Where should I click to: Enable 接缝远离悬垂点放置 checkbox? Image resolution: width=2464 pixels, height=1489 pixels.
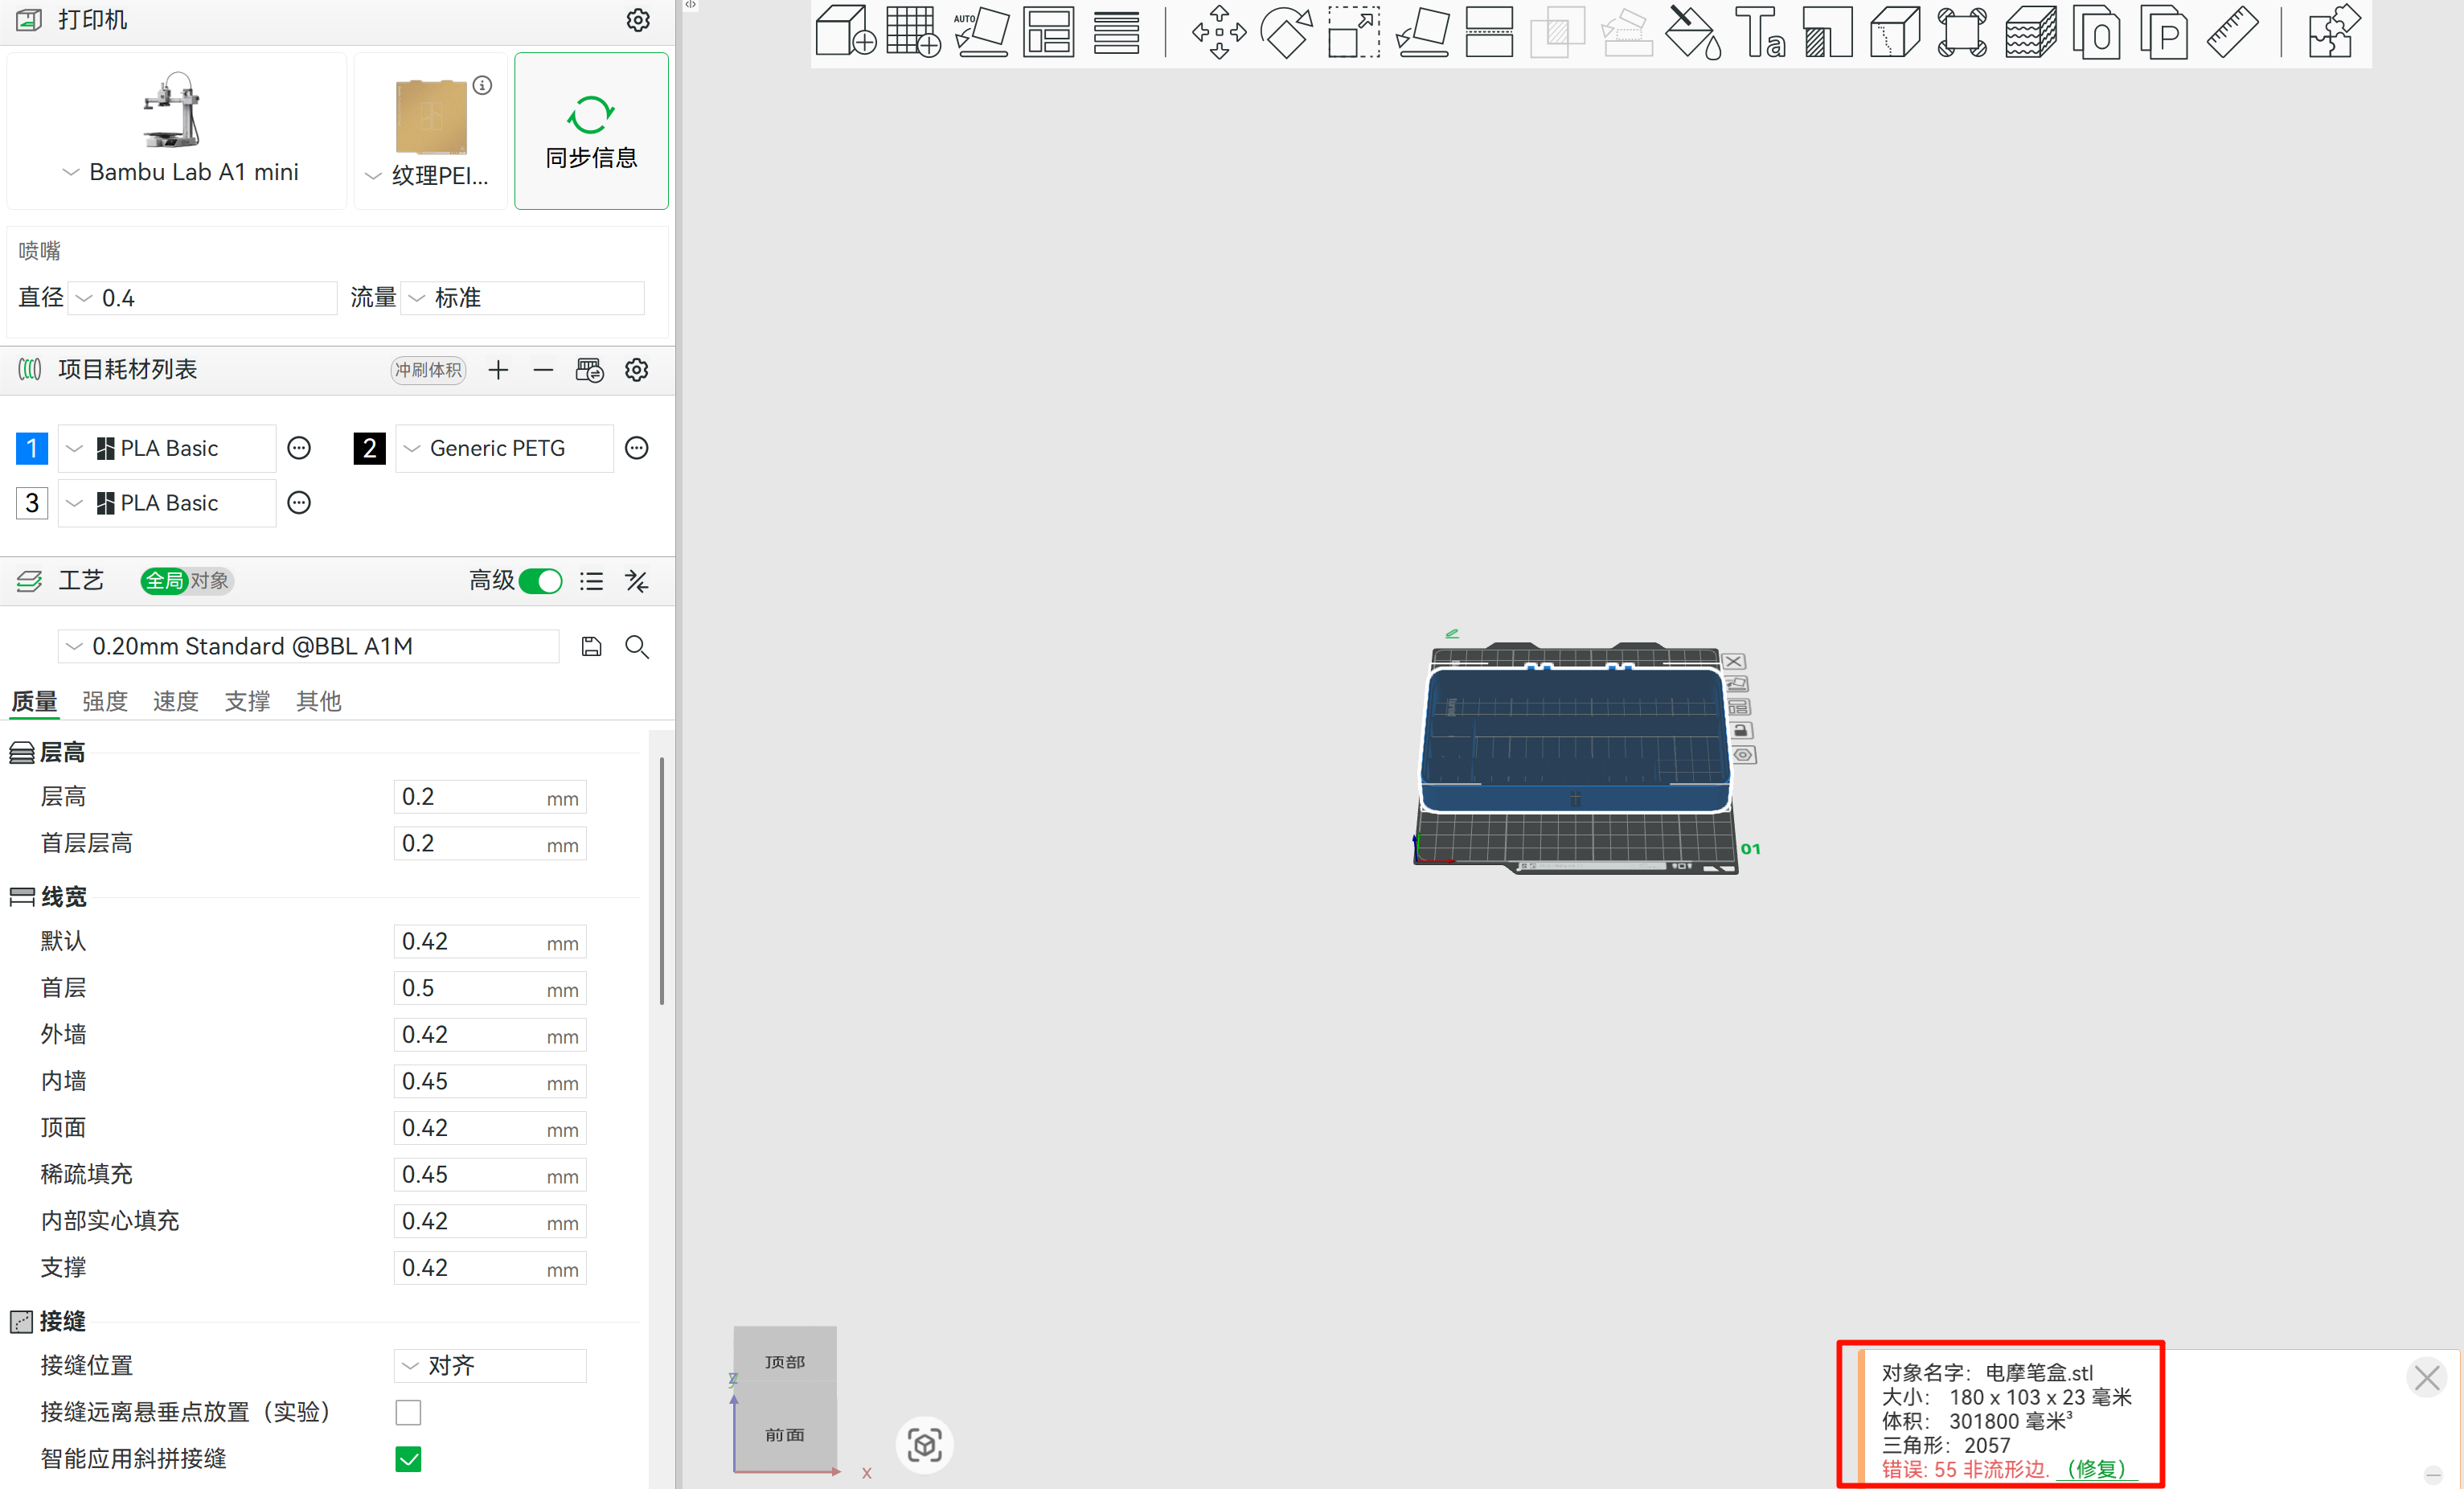tap(408, 1412)
